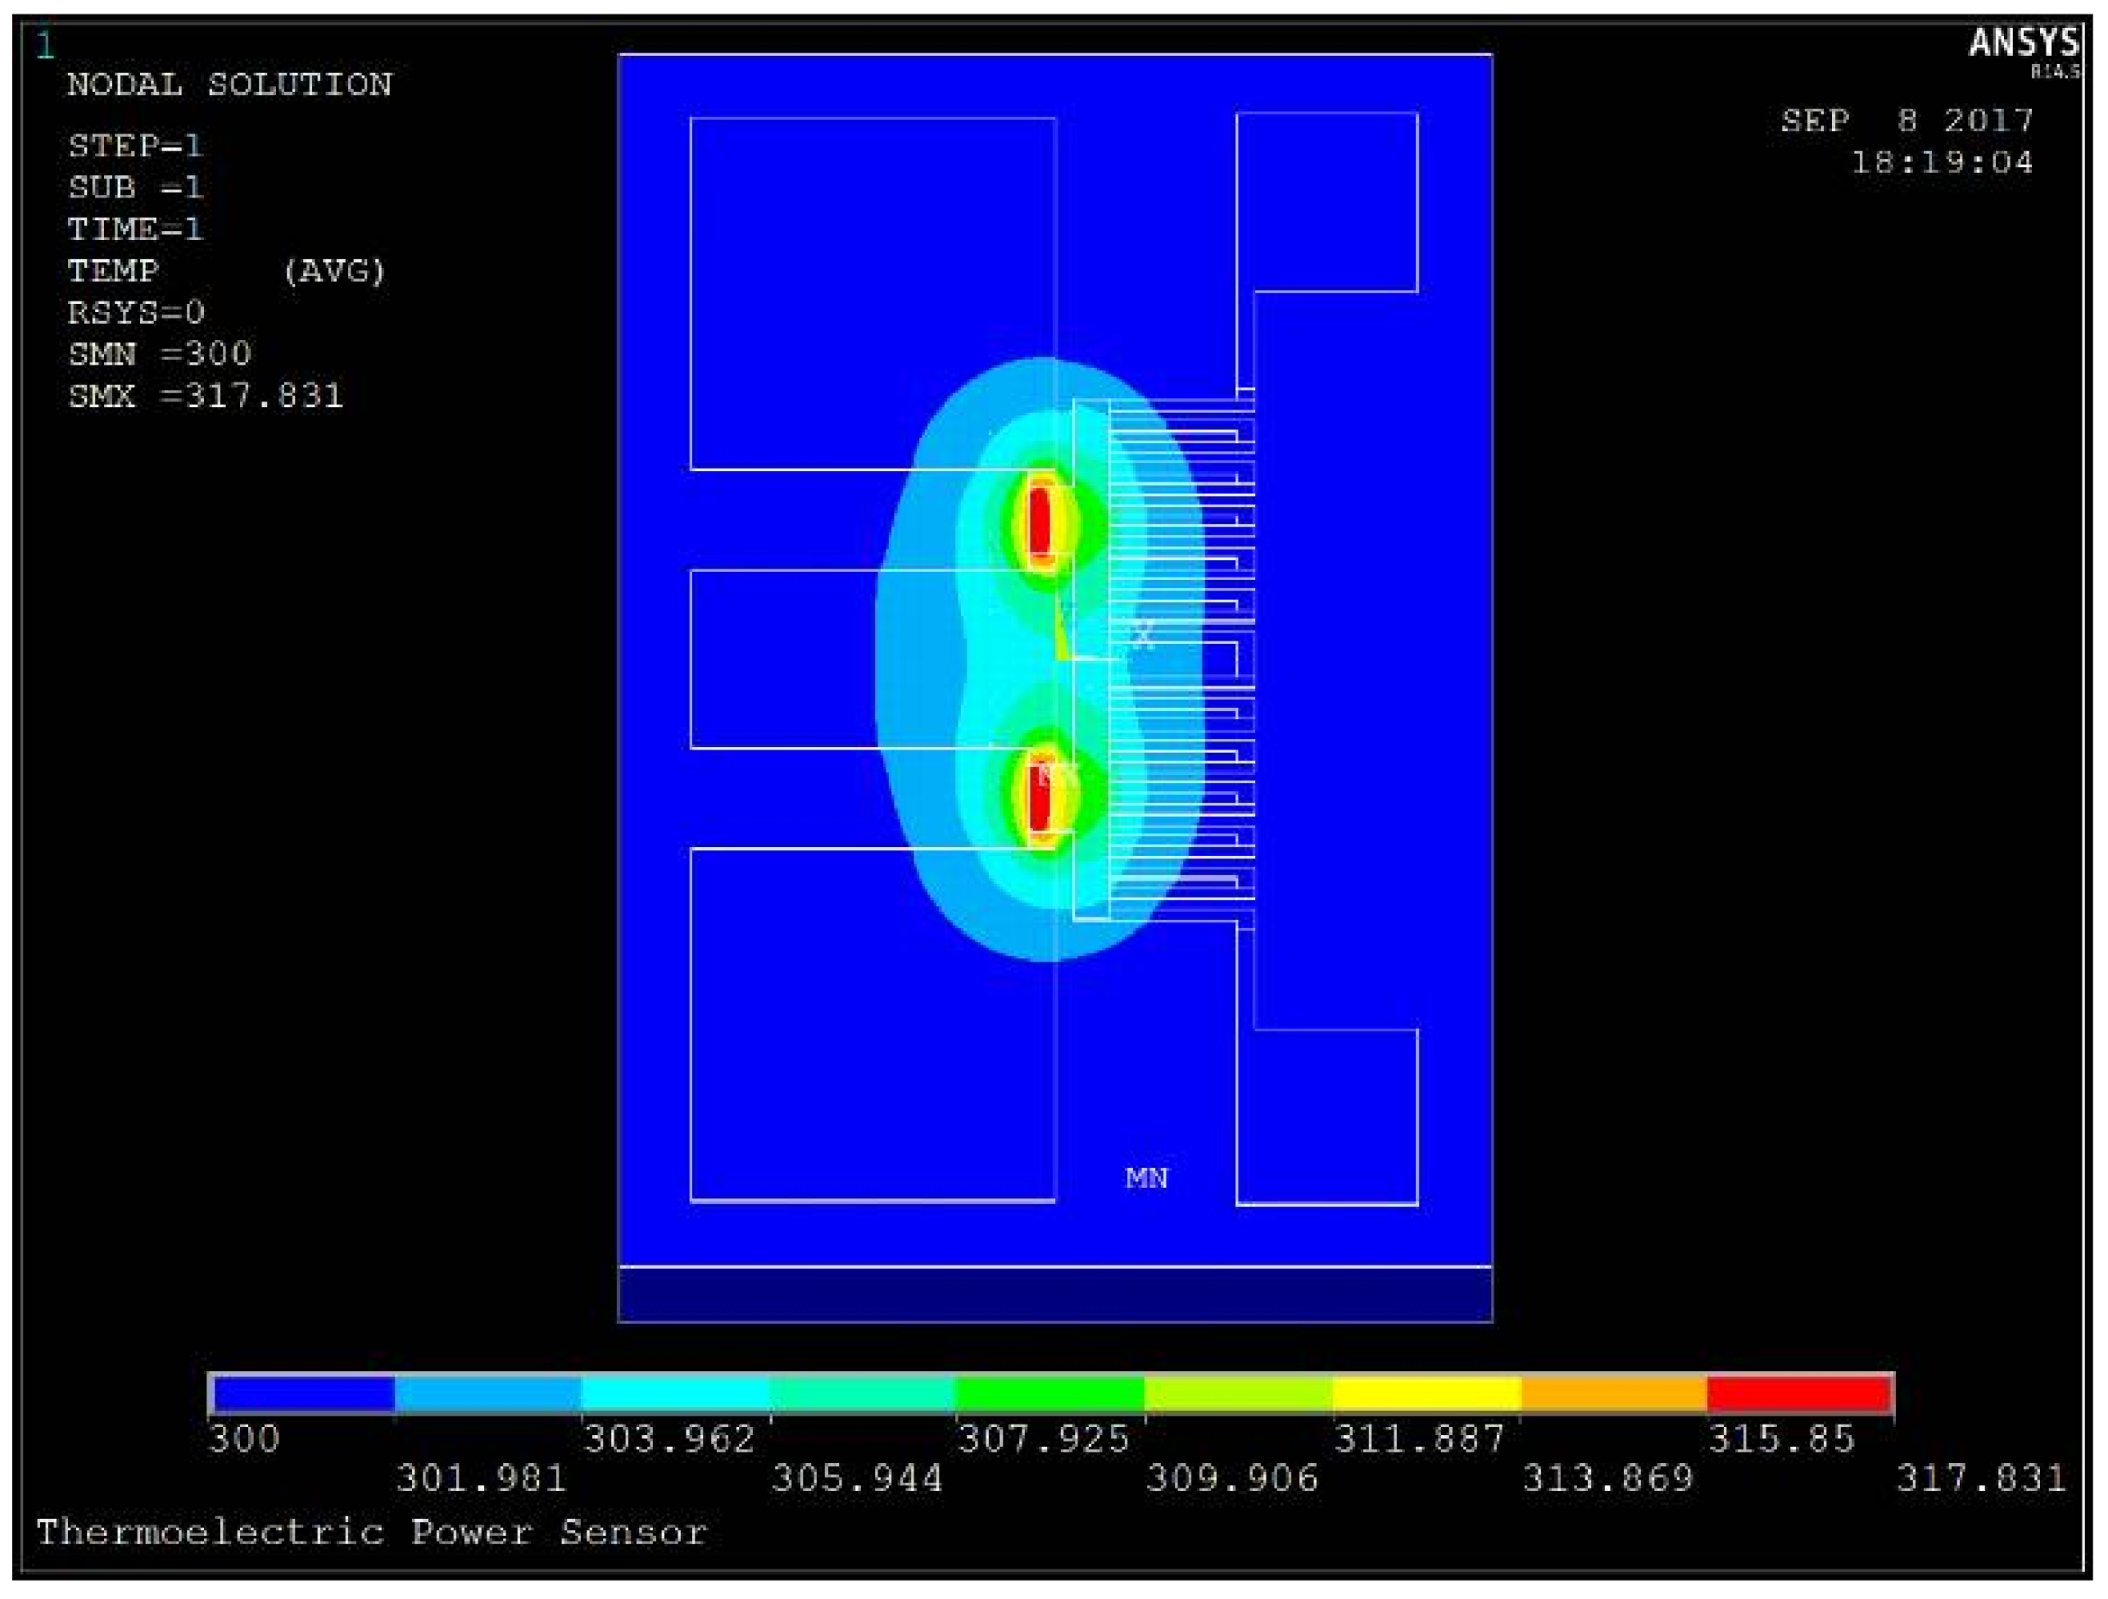
Task: Click the orange legend color band
Action: pos(1614,1393)
